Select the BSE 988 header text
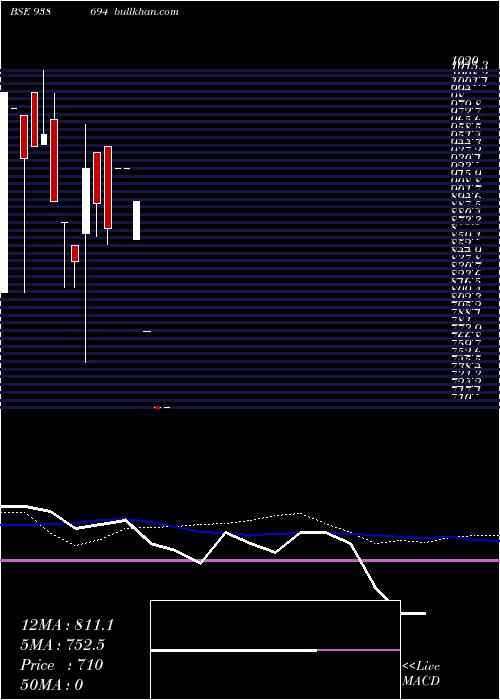 coord(30,12)
